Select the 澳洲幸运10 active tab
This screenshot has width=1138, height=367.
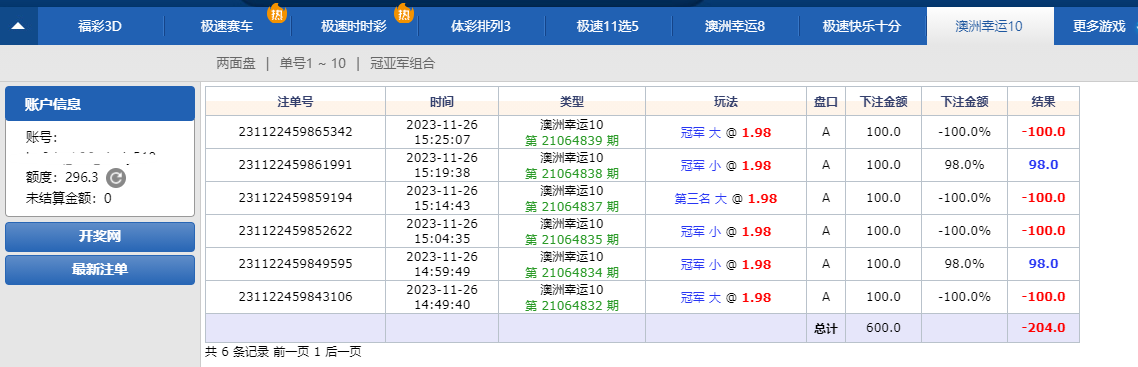990,27
